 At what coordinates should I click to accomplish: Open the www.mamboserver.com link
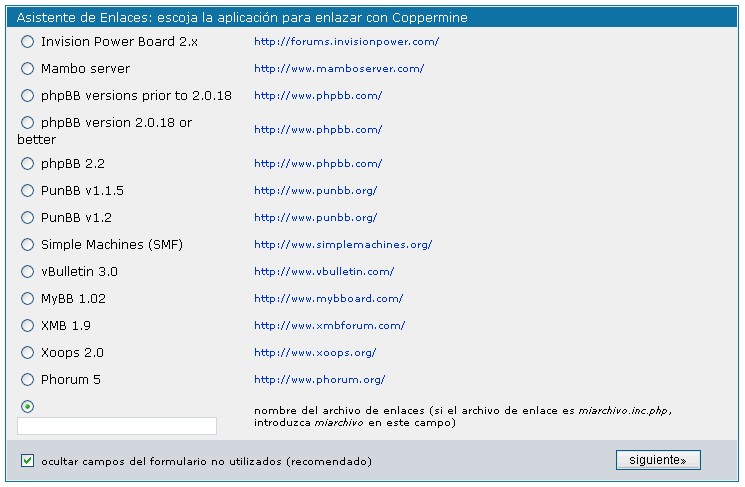click(339, 69)
